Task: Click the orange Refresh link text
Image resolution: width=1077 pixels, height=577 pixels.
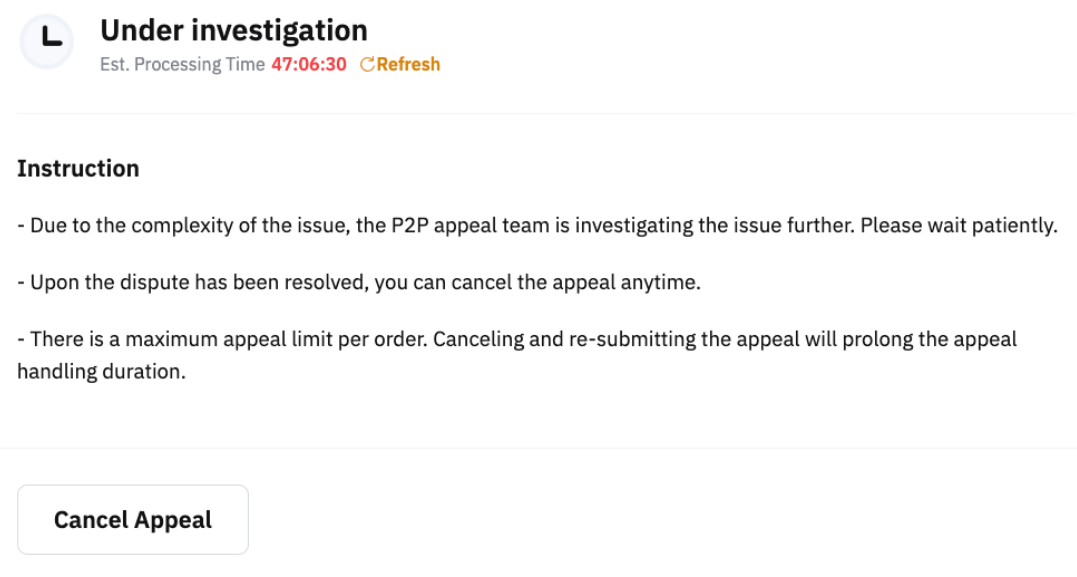Action: [408, 65]
